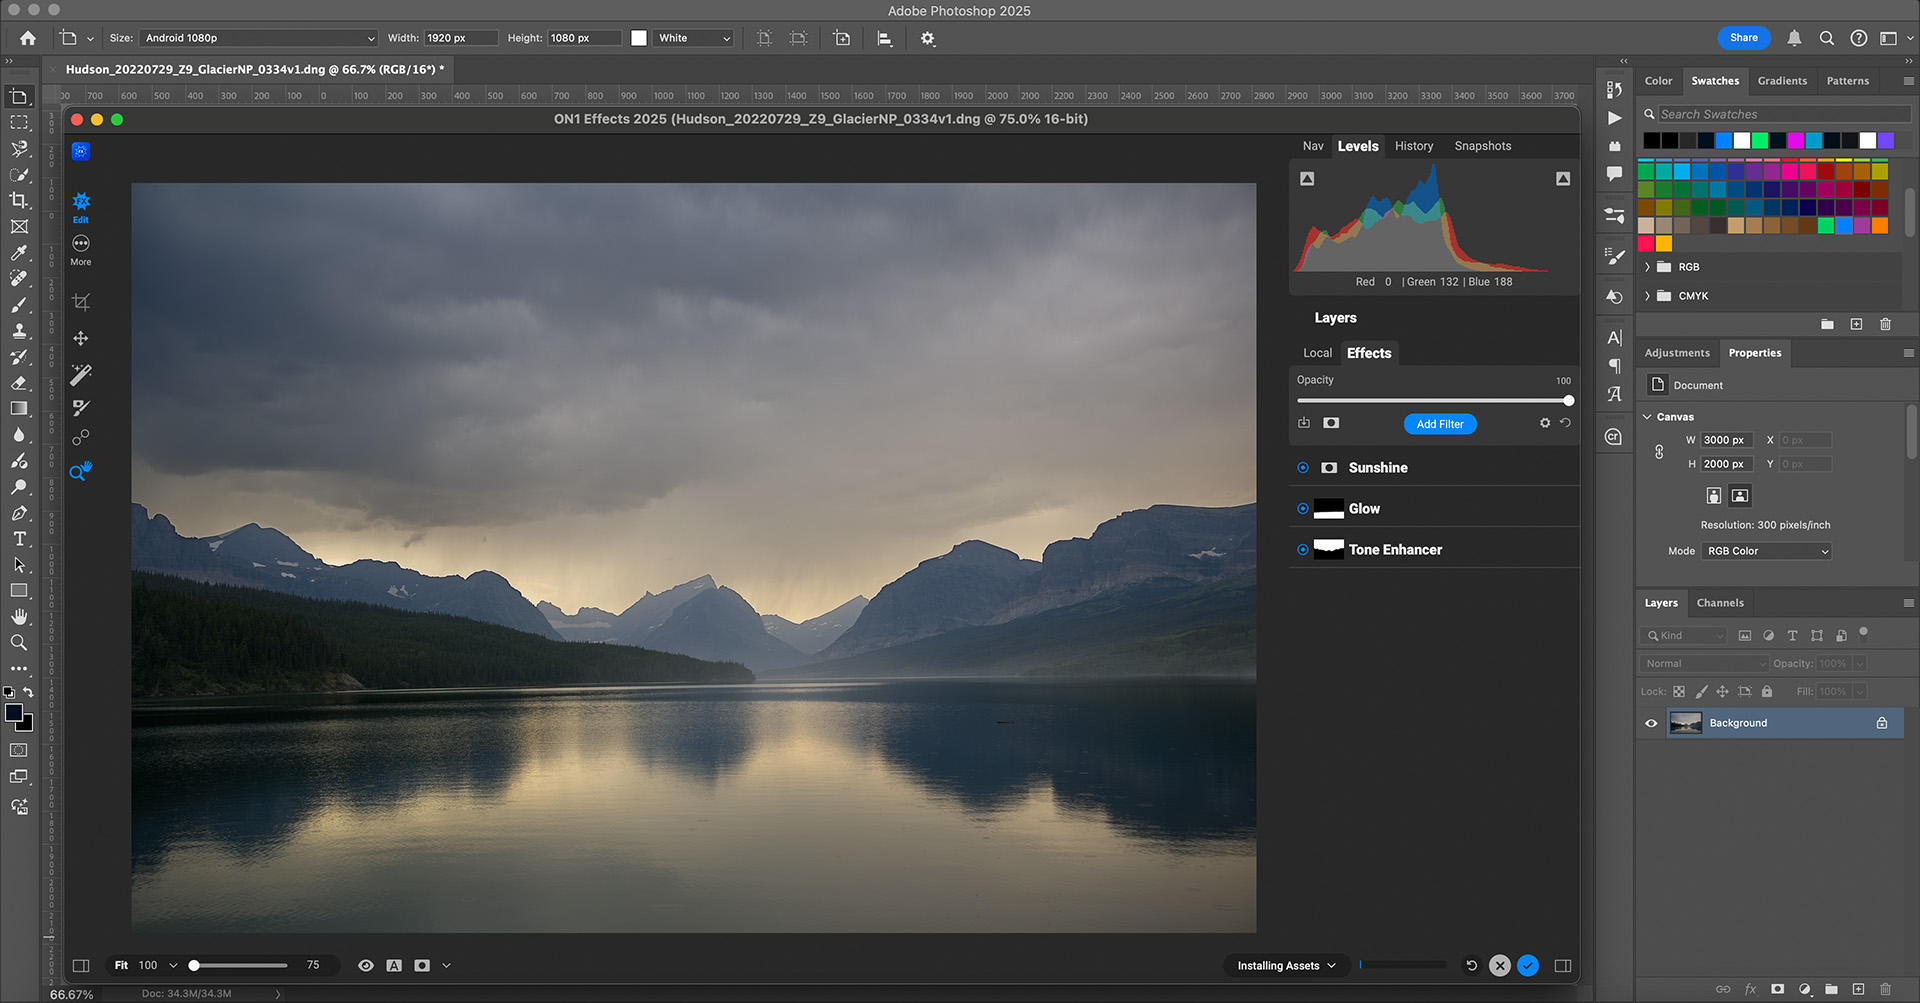1920x1003 pixels.
Task: Switch to the History tab
Action: 1413,145
